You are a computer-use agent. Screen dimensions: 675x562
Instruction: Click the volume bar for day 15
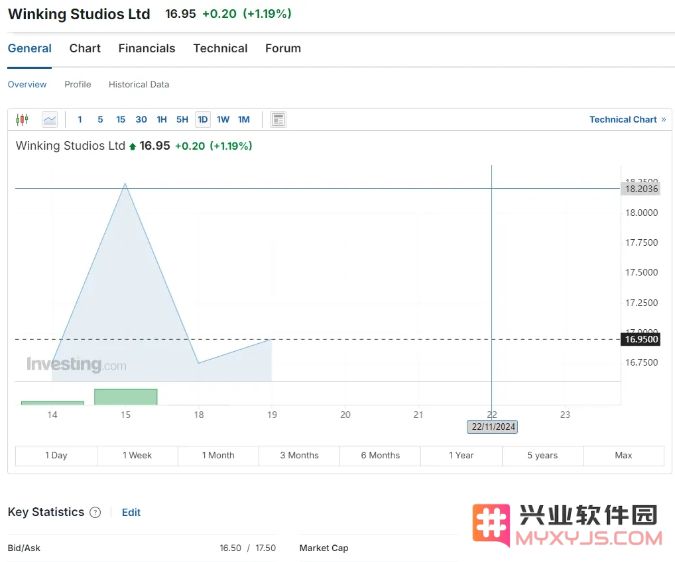point(126,397)
